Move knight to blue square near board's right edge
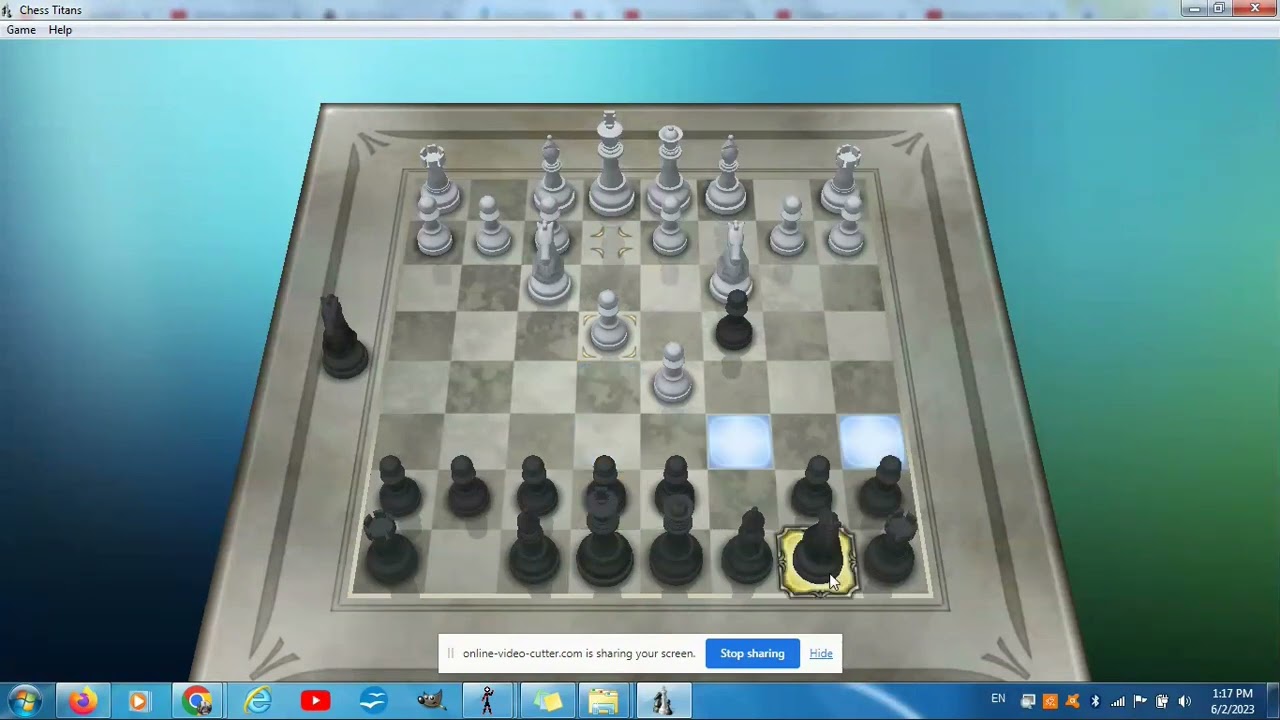This screenshot has width=1280, height=720. pyautogui.click(x=870, y=441)
